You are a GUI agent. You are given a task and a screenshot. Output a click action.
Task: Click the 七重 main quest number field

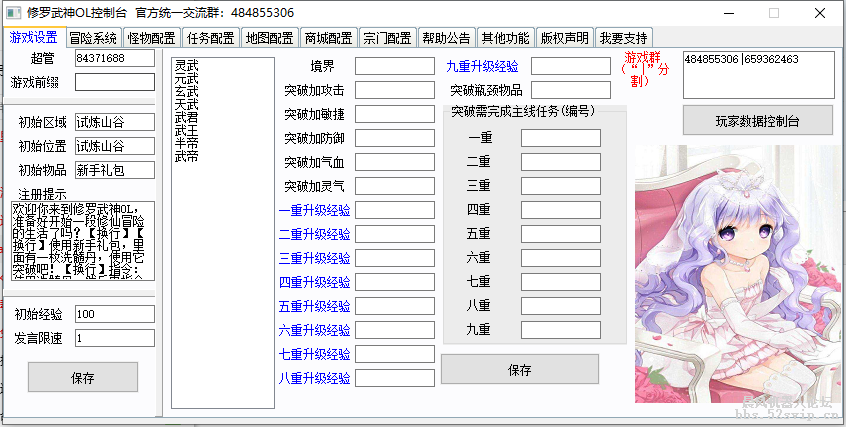coord(561,282)
